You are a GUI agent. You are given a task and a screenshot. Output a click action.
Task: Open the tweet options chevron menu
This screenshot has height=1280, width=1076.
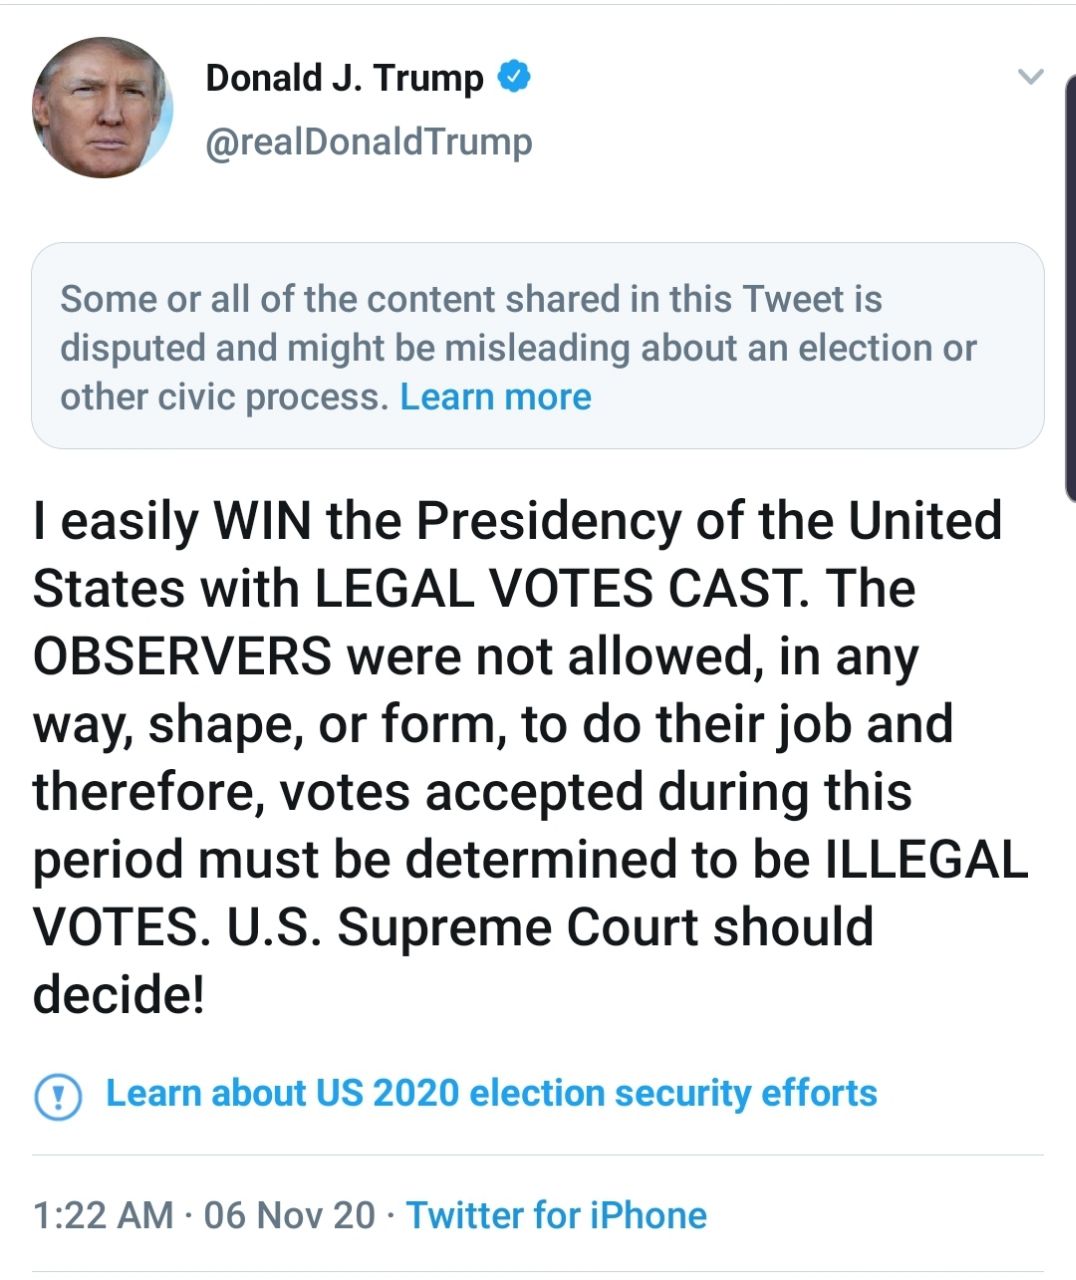point(1029,77)
